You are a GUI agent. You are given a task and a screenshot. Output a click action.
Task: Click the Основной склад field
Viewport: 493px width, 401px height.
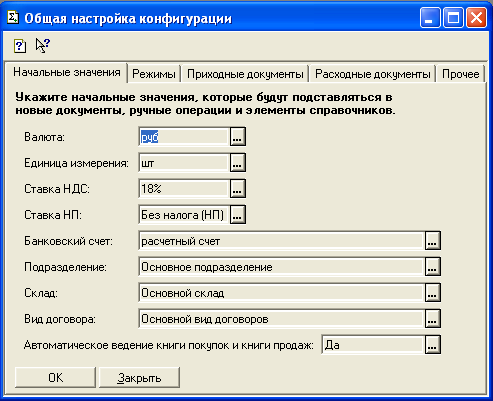tap(282, 293)
